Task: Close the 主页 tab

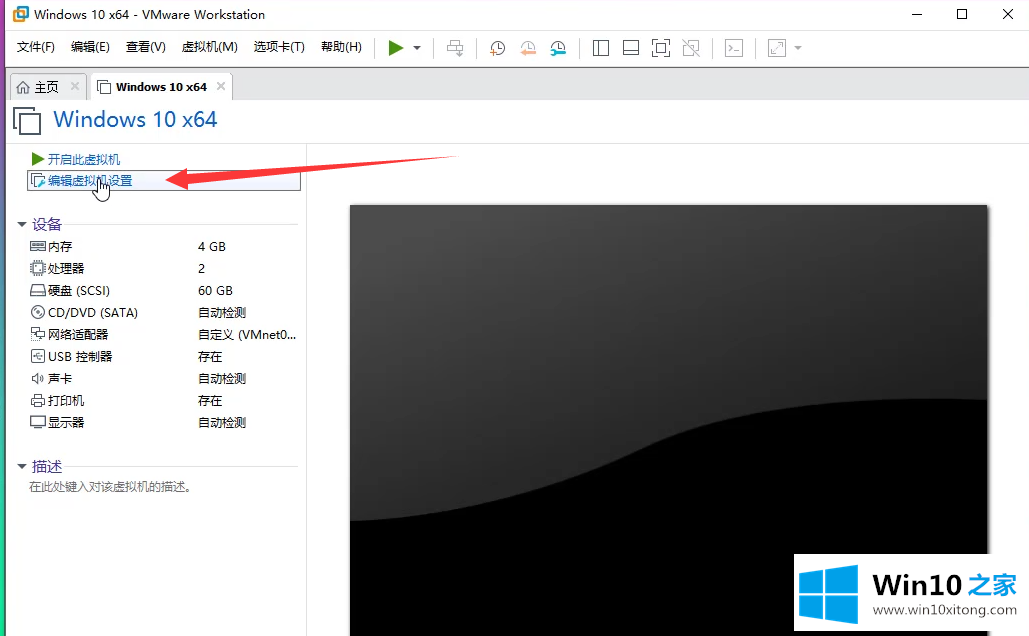Action: [75, 86]
